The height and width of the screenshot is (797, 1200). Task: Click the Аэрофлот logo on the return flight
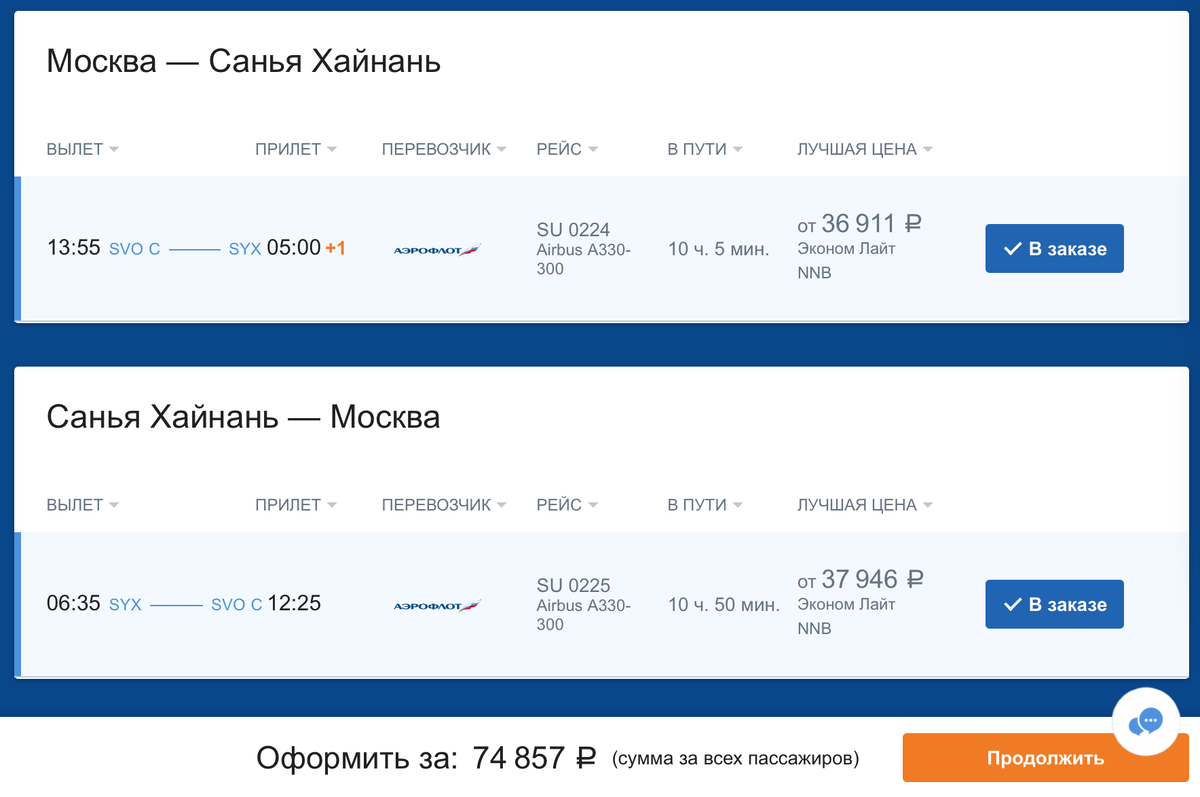click(x=435, y=604)
